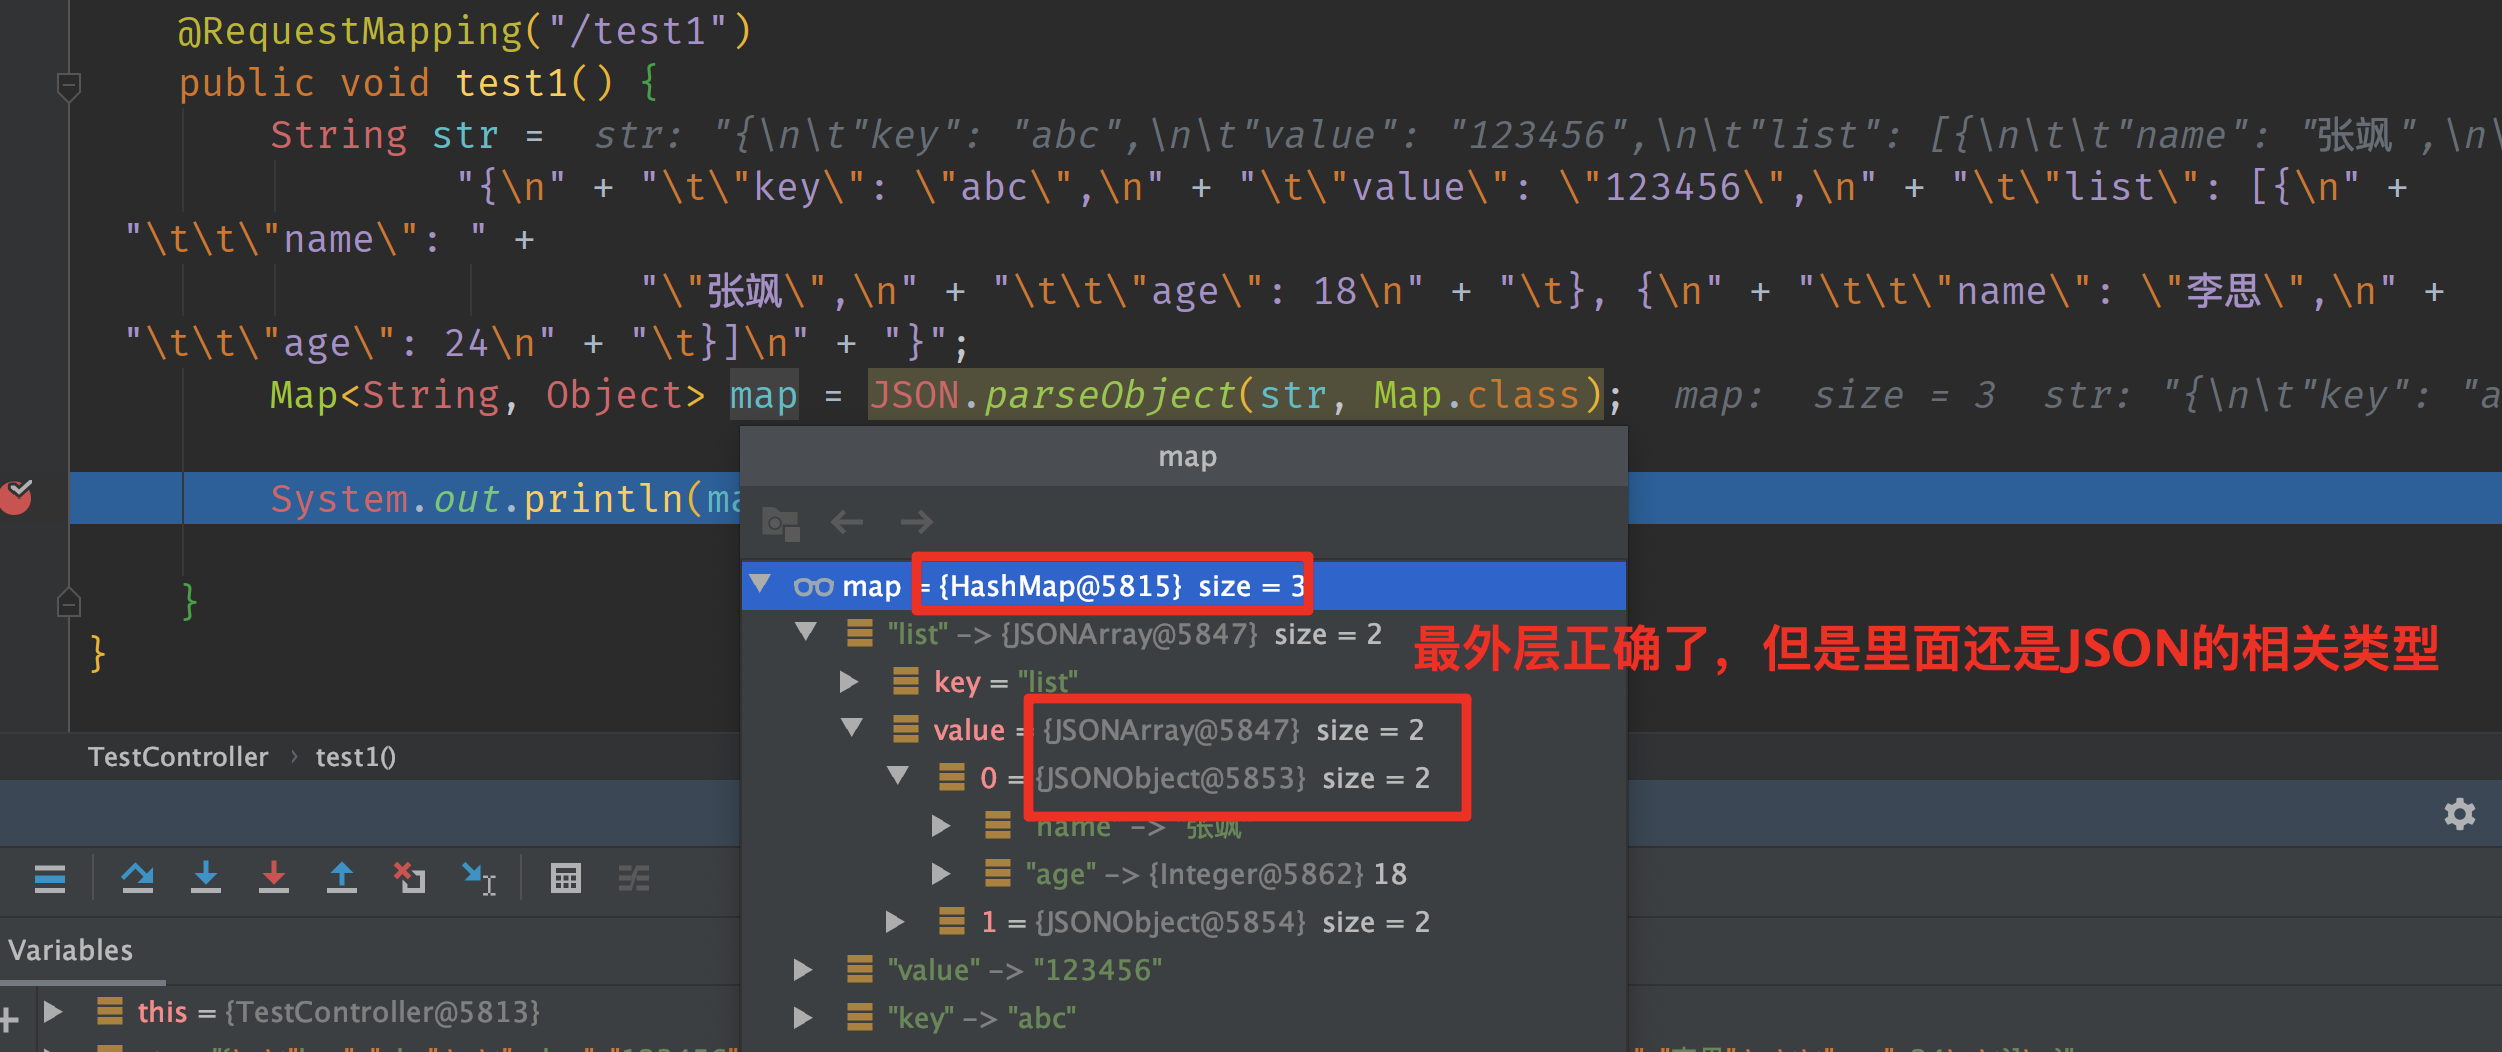Click the Step Over debugger icon
This screenshot has width=2502, height=1052.
pos(138,878)
